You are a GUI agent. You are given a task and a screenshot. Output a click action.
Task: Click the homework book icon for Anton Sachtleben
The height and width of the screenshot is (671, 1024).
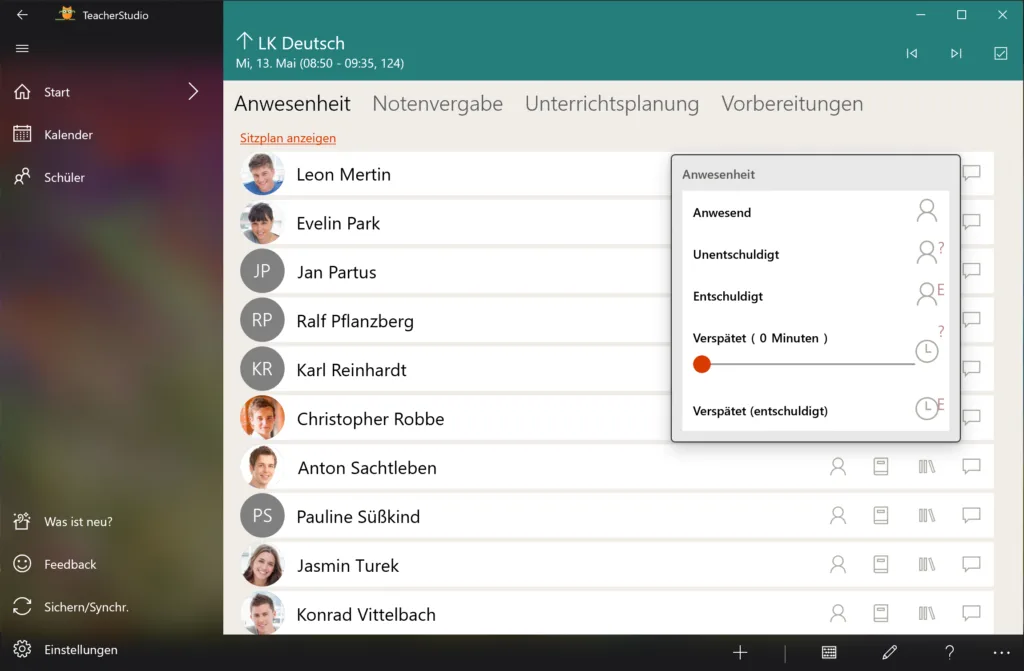(881, 466)
